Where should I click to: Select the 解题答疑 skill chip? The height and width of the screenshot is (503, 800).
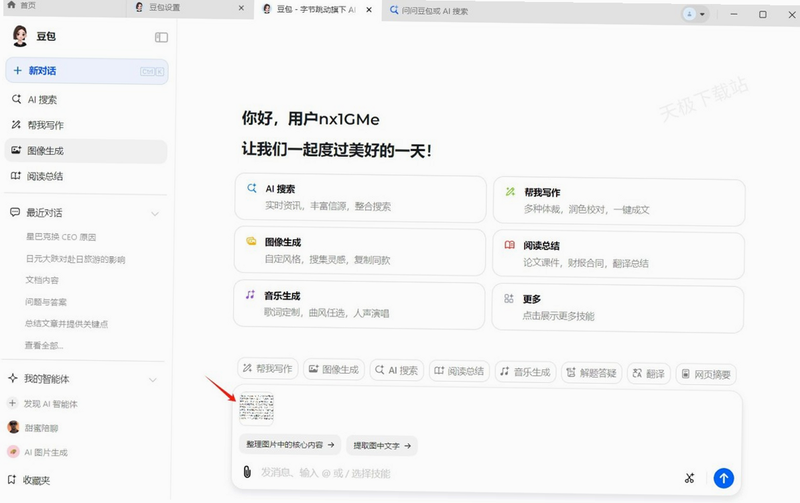pyautogui.click(x=592, y=373)
